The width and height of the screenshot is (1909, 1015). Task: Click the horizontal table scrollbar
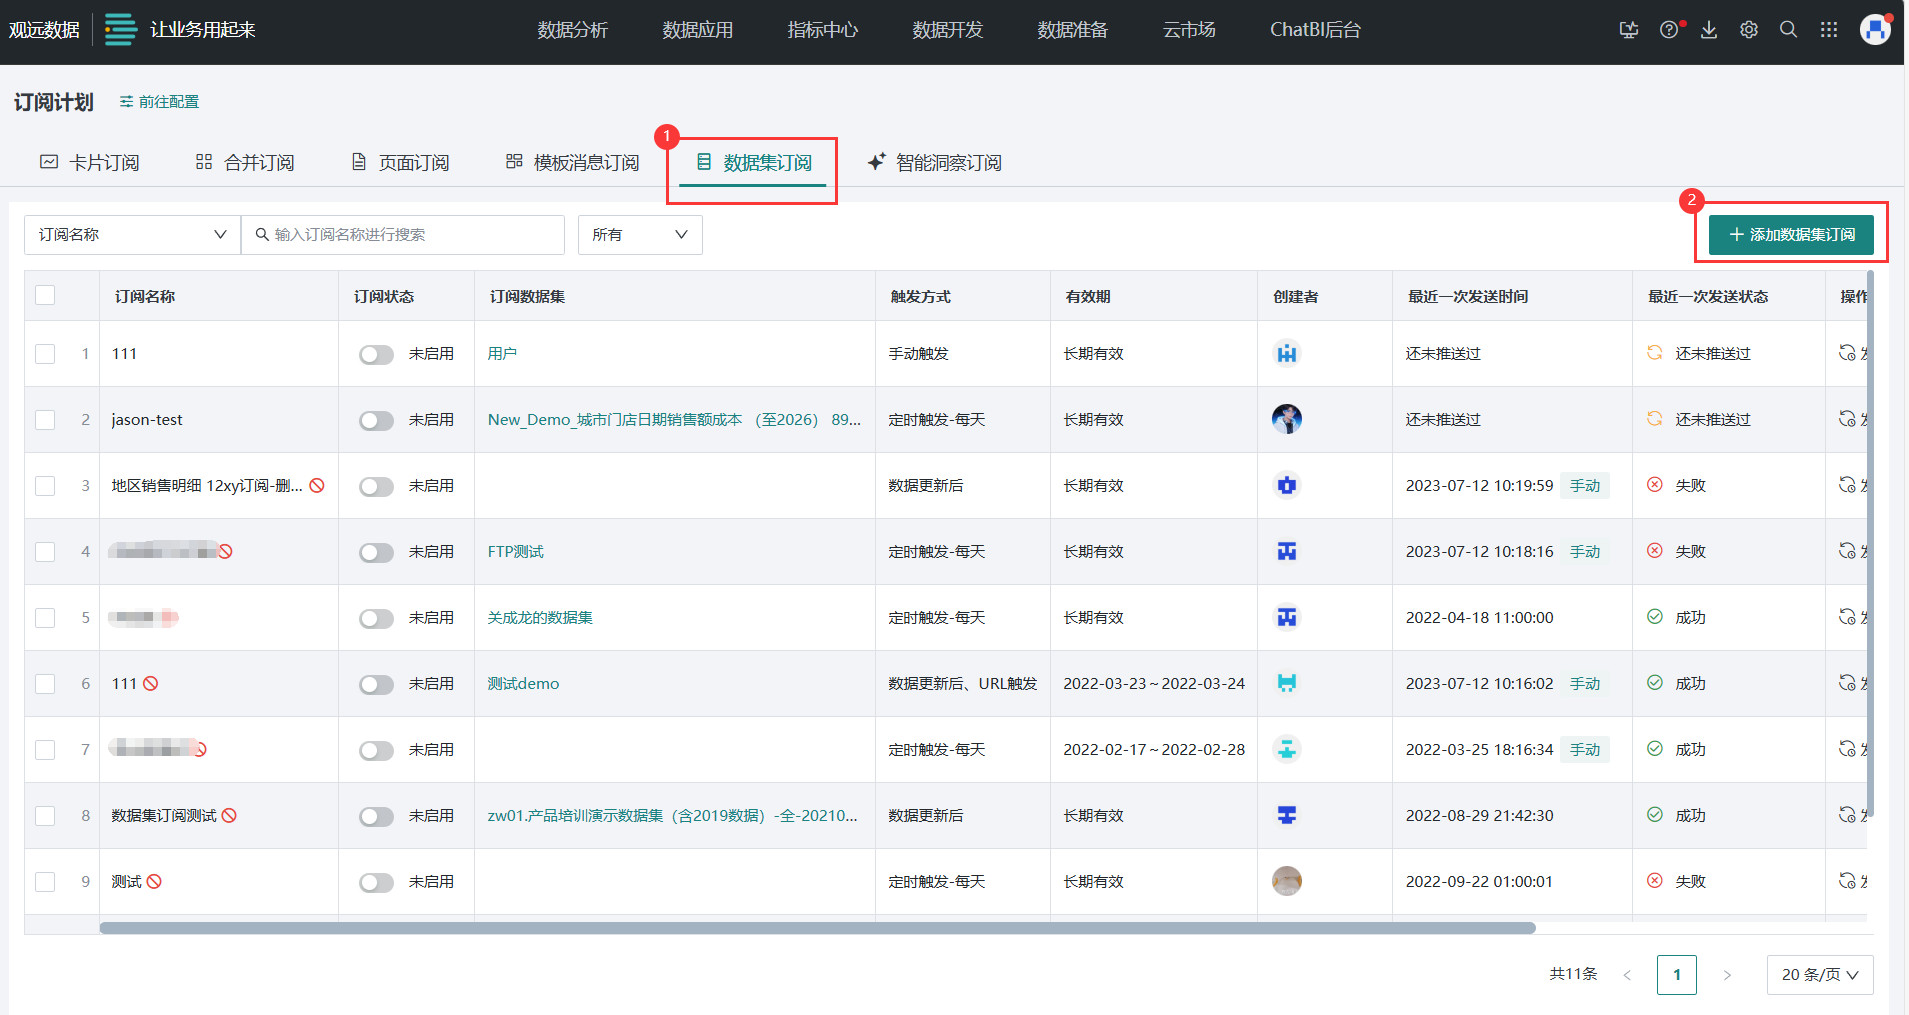816,928
